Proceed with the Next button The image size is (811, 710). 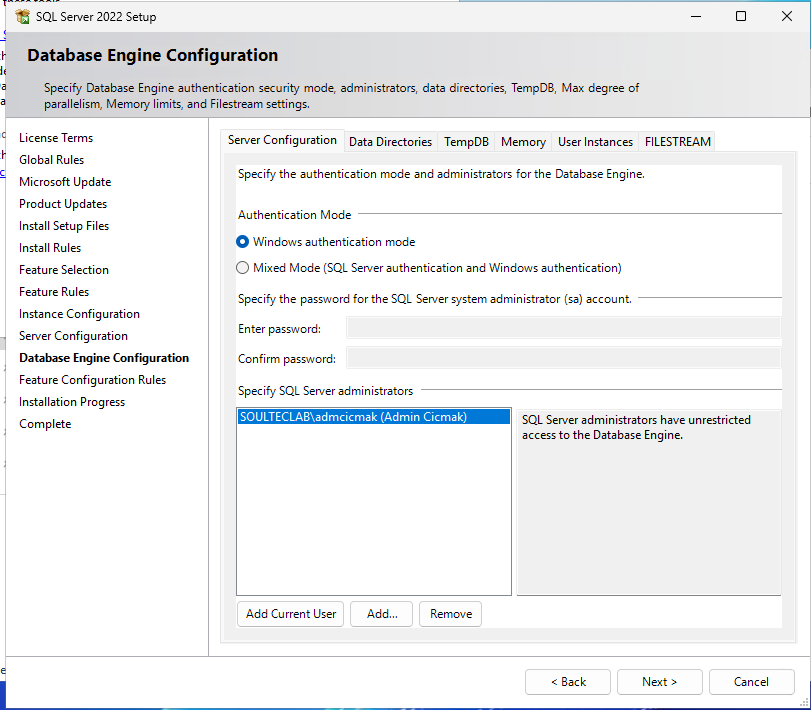659,682
